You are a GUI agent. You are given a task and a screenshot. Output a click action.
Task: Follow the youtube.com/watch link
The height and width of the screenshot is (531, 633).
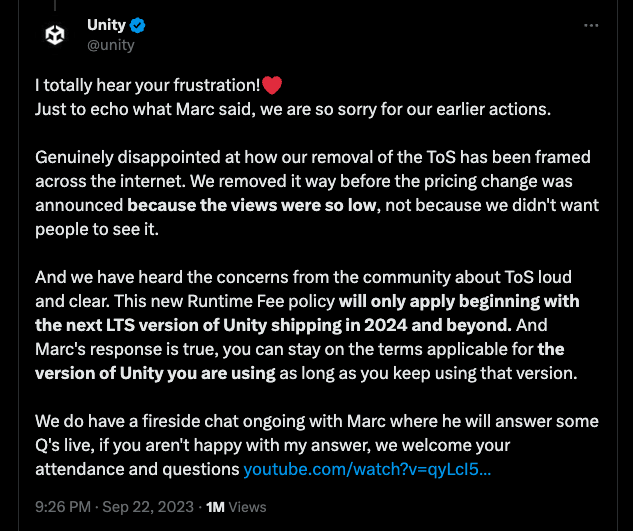point(367,469)
